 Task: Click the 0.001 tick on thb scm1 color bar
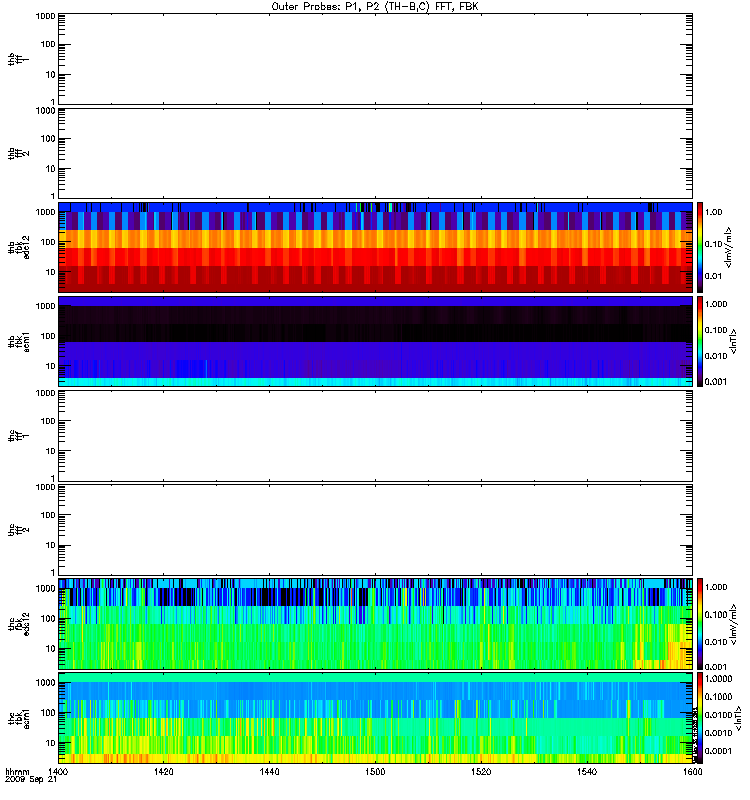[x=716, y=382]
